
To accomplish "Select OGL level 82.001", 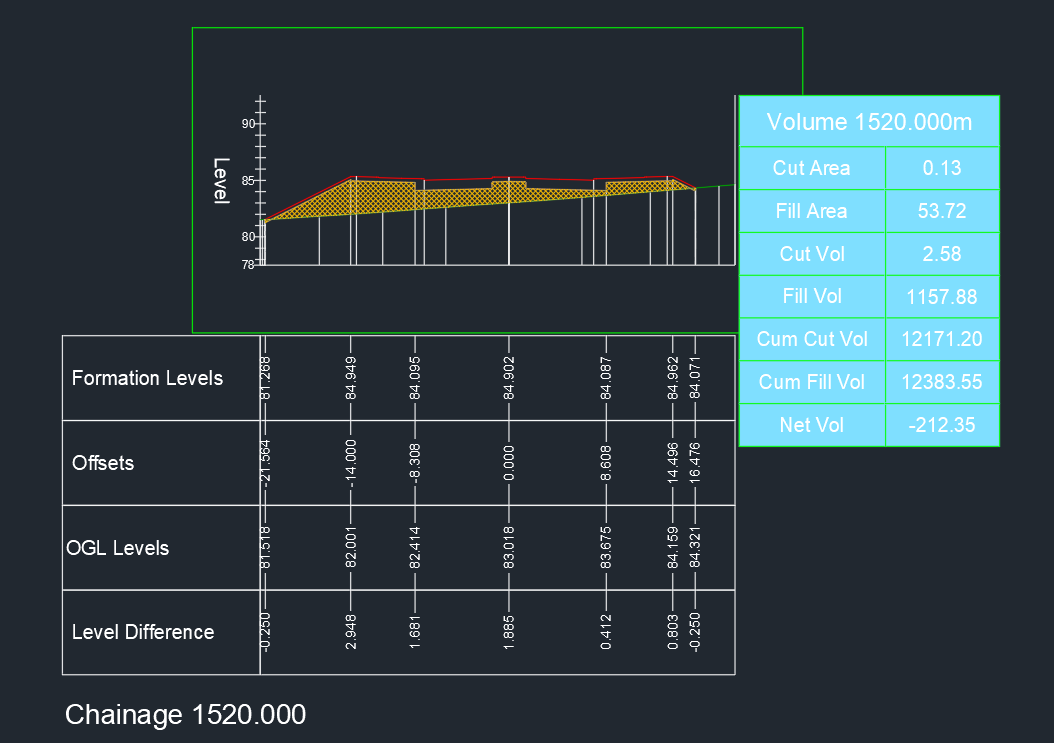I will click(351, 547).
